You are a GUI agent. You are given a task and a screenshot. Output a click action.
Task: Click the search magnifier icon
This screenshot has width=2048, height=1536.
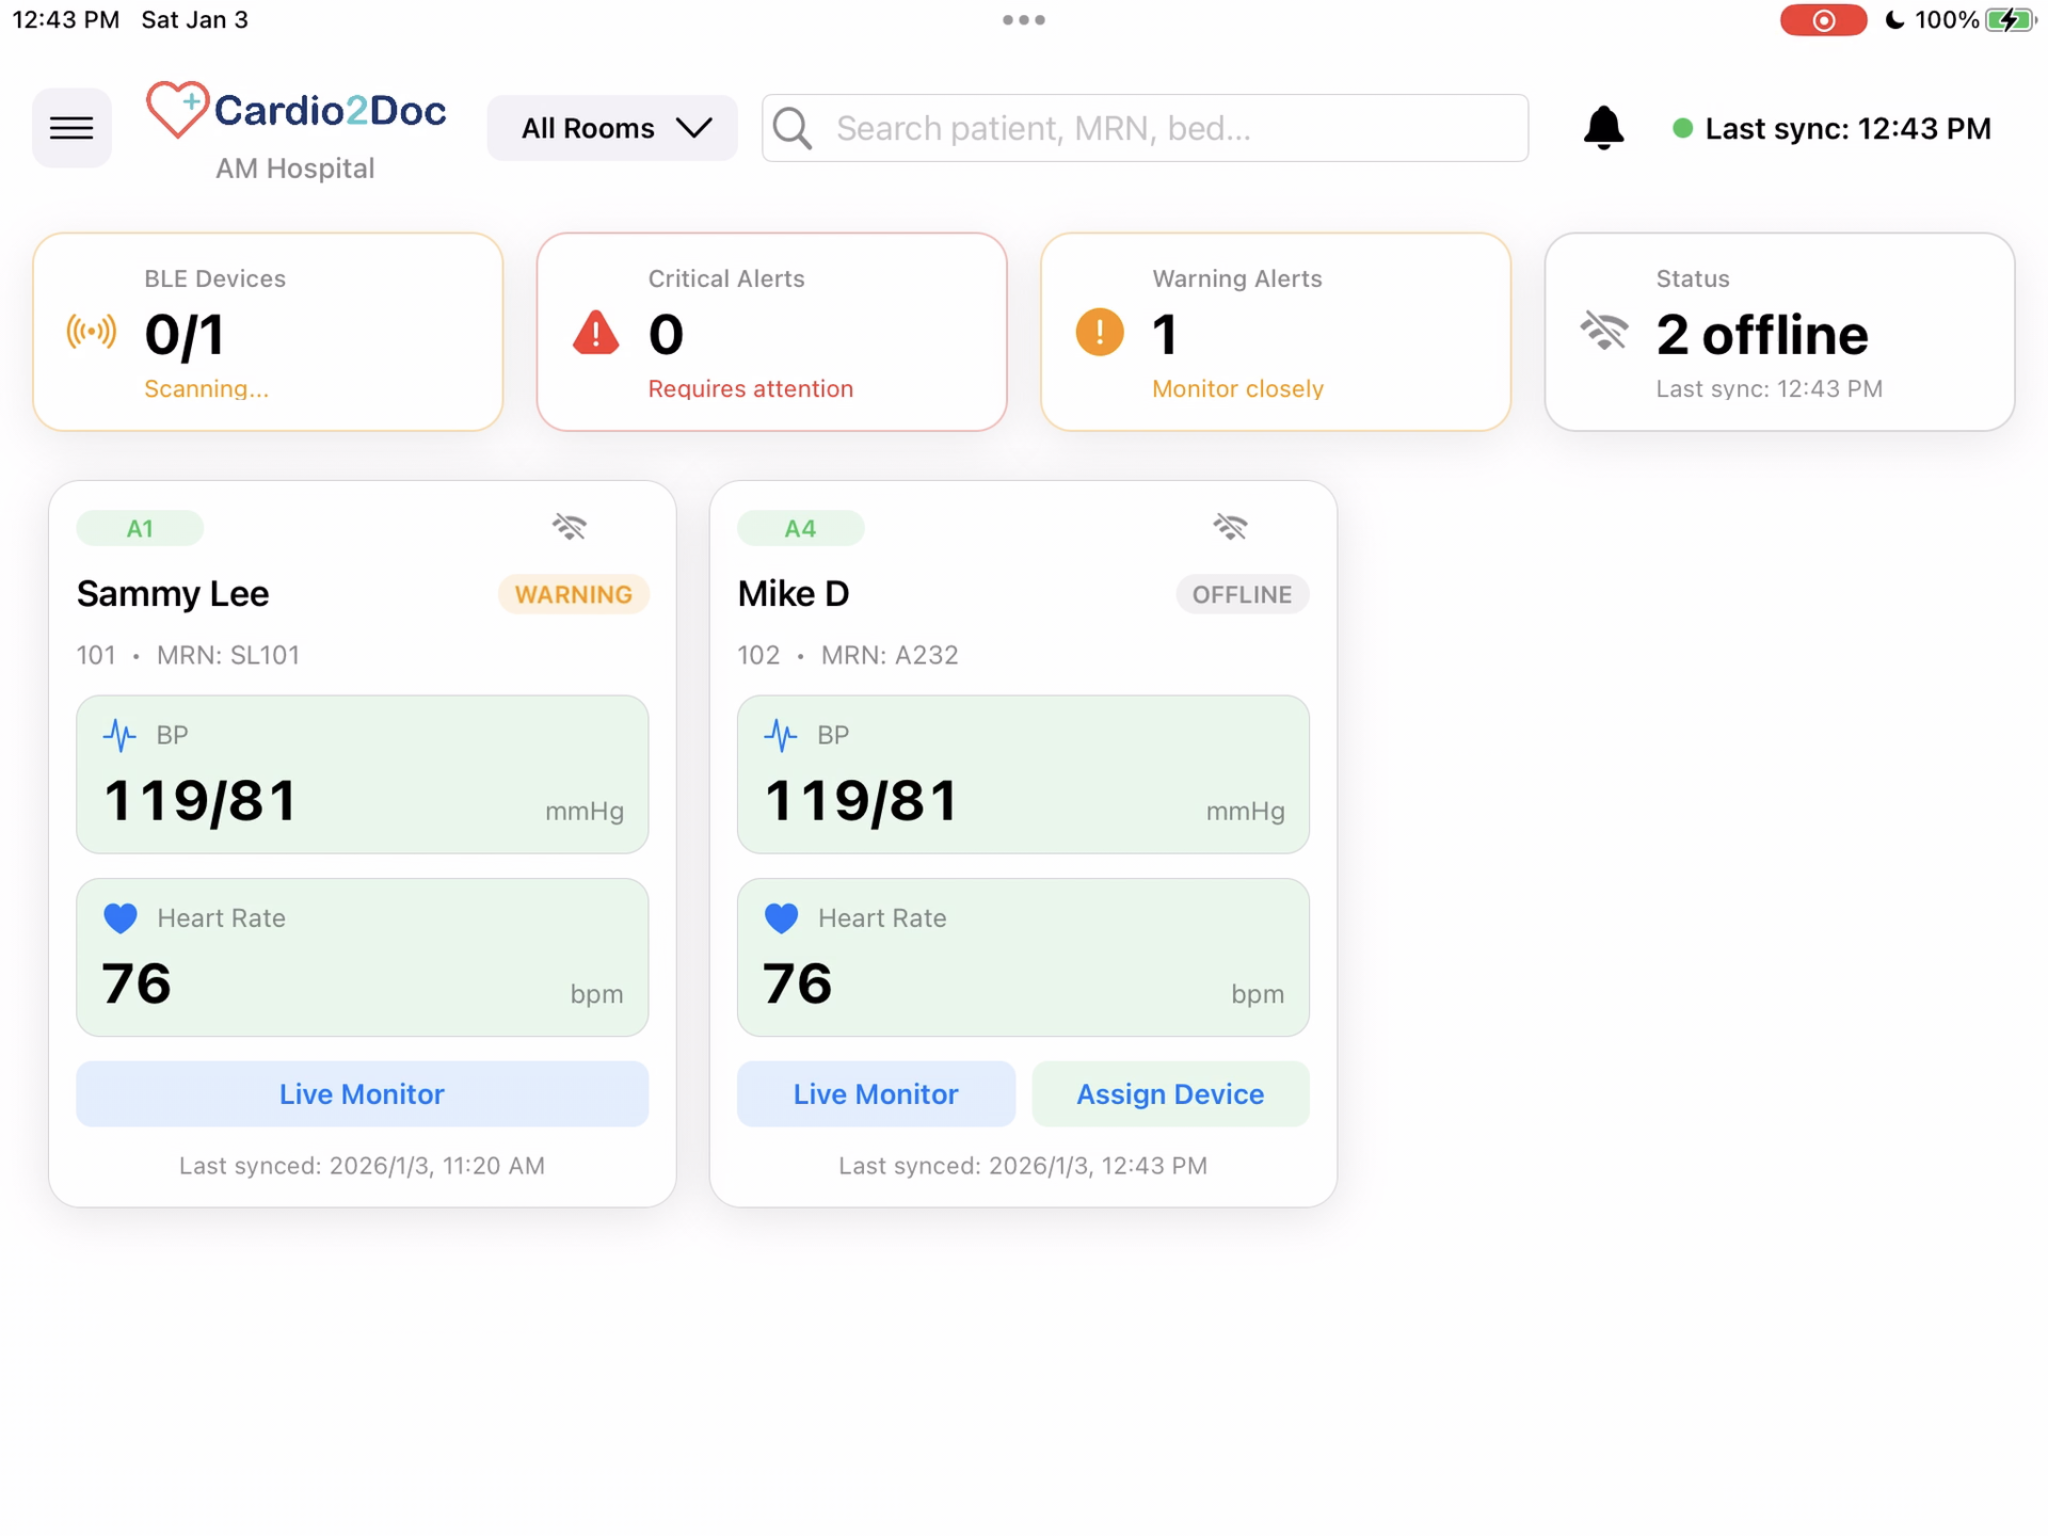[x=792, y=128]
